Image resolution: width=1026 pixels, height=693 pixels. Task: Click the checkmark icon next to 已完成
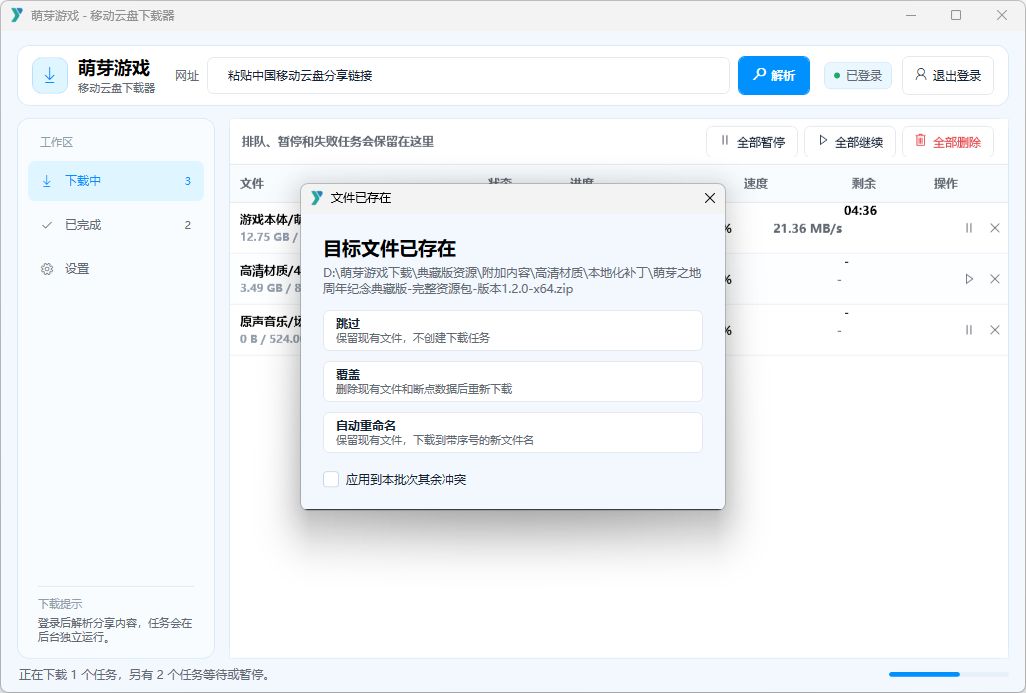click(47, 225)
